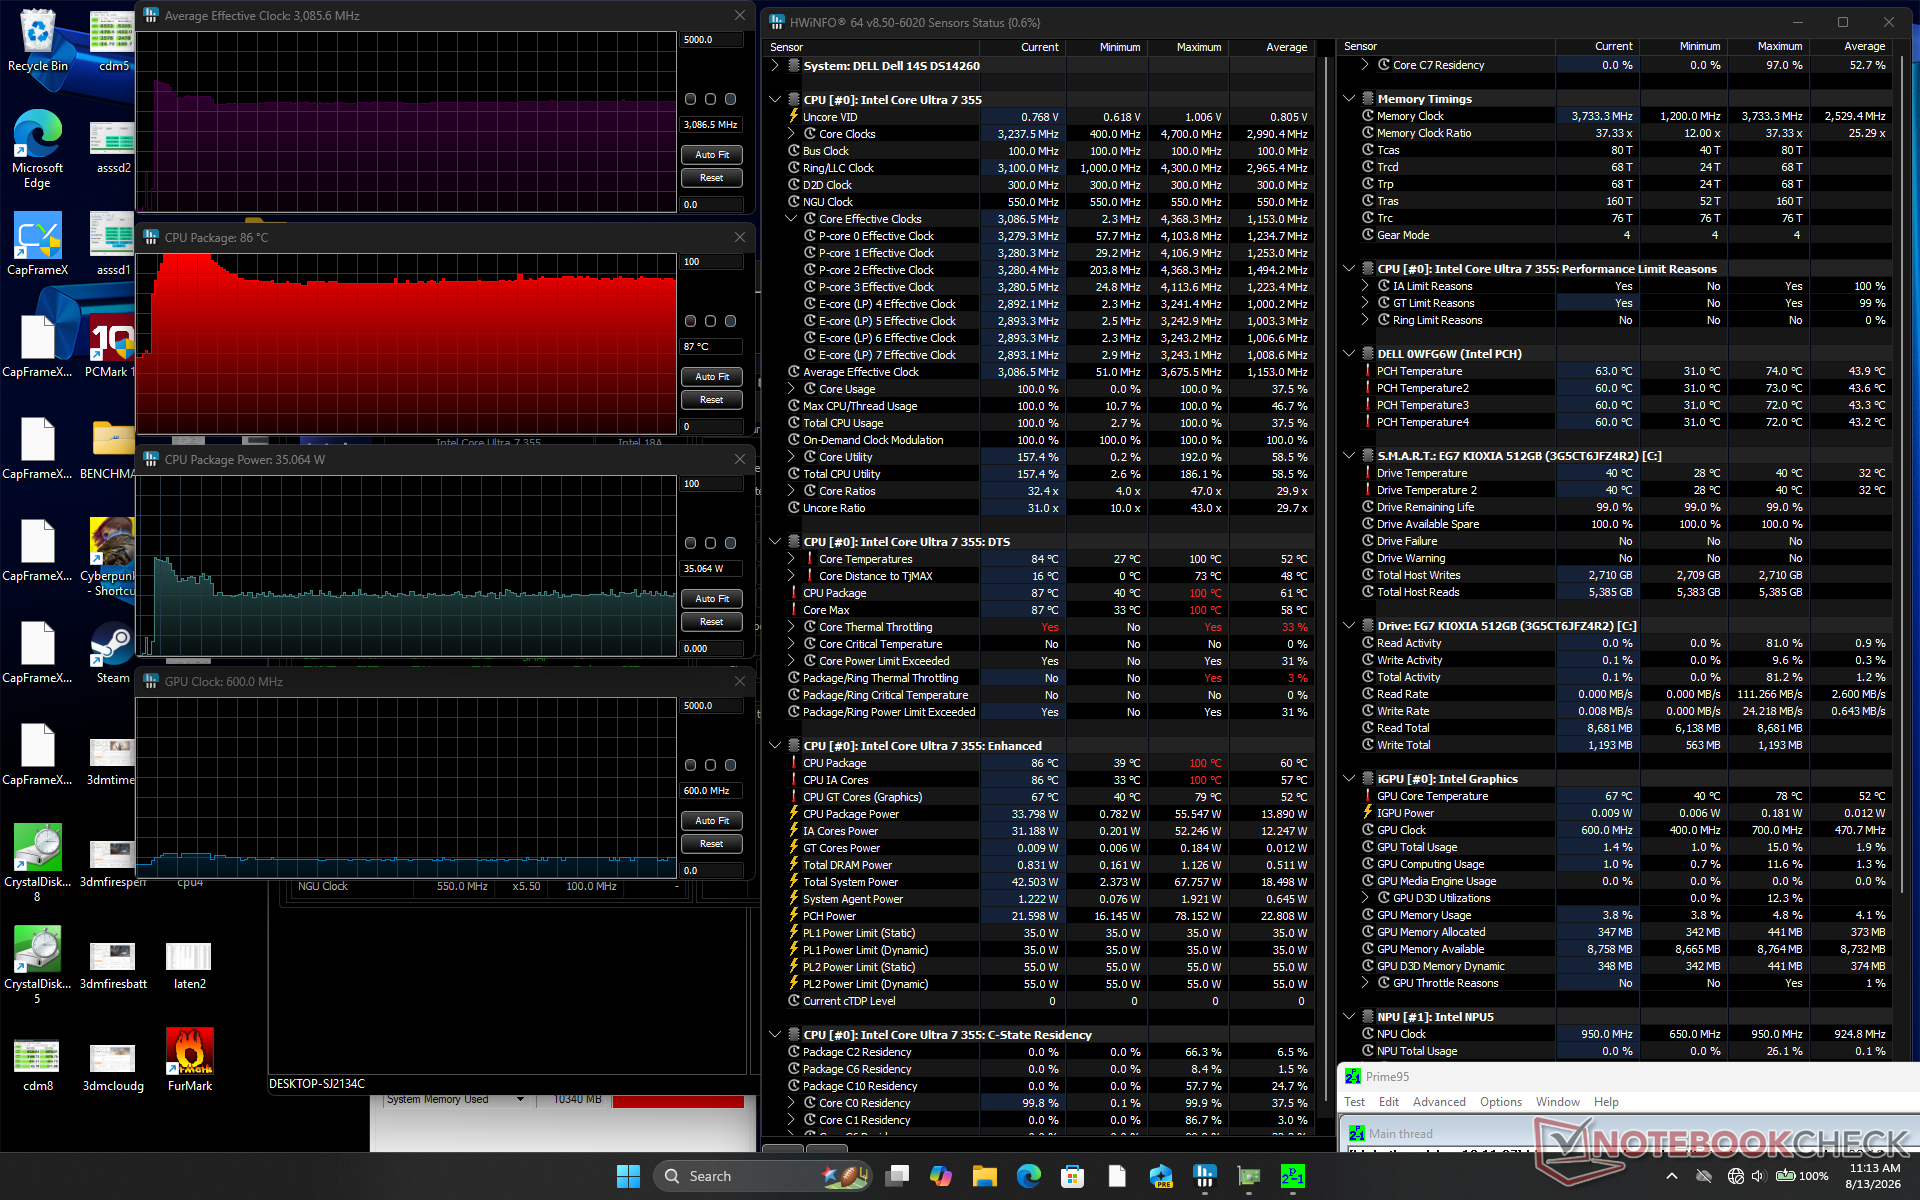Click Auto Fit in the CPU Package temperature graph
The height and width of the screenshot is (1200, 1920).
712,377
